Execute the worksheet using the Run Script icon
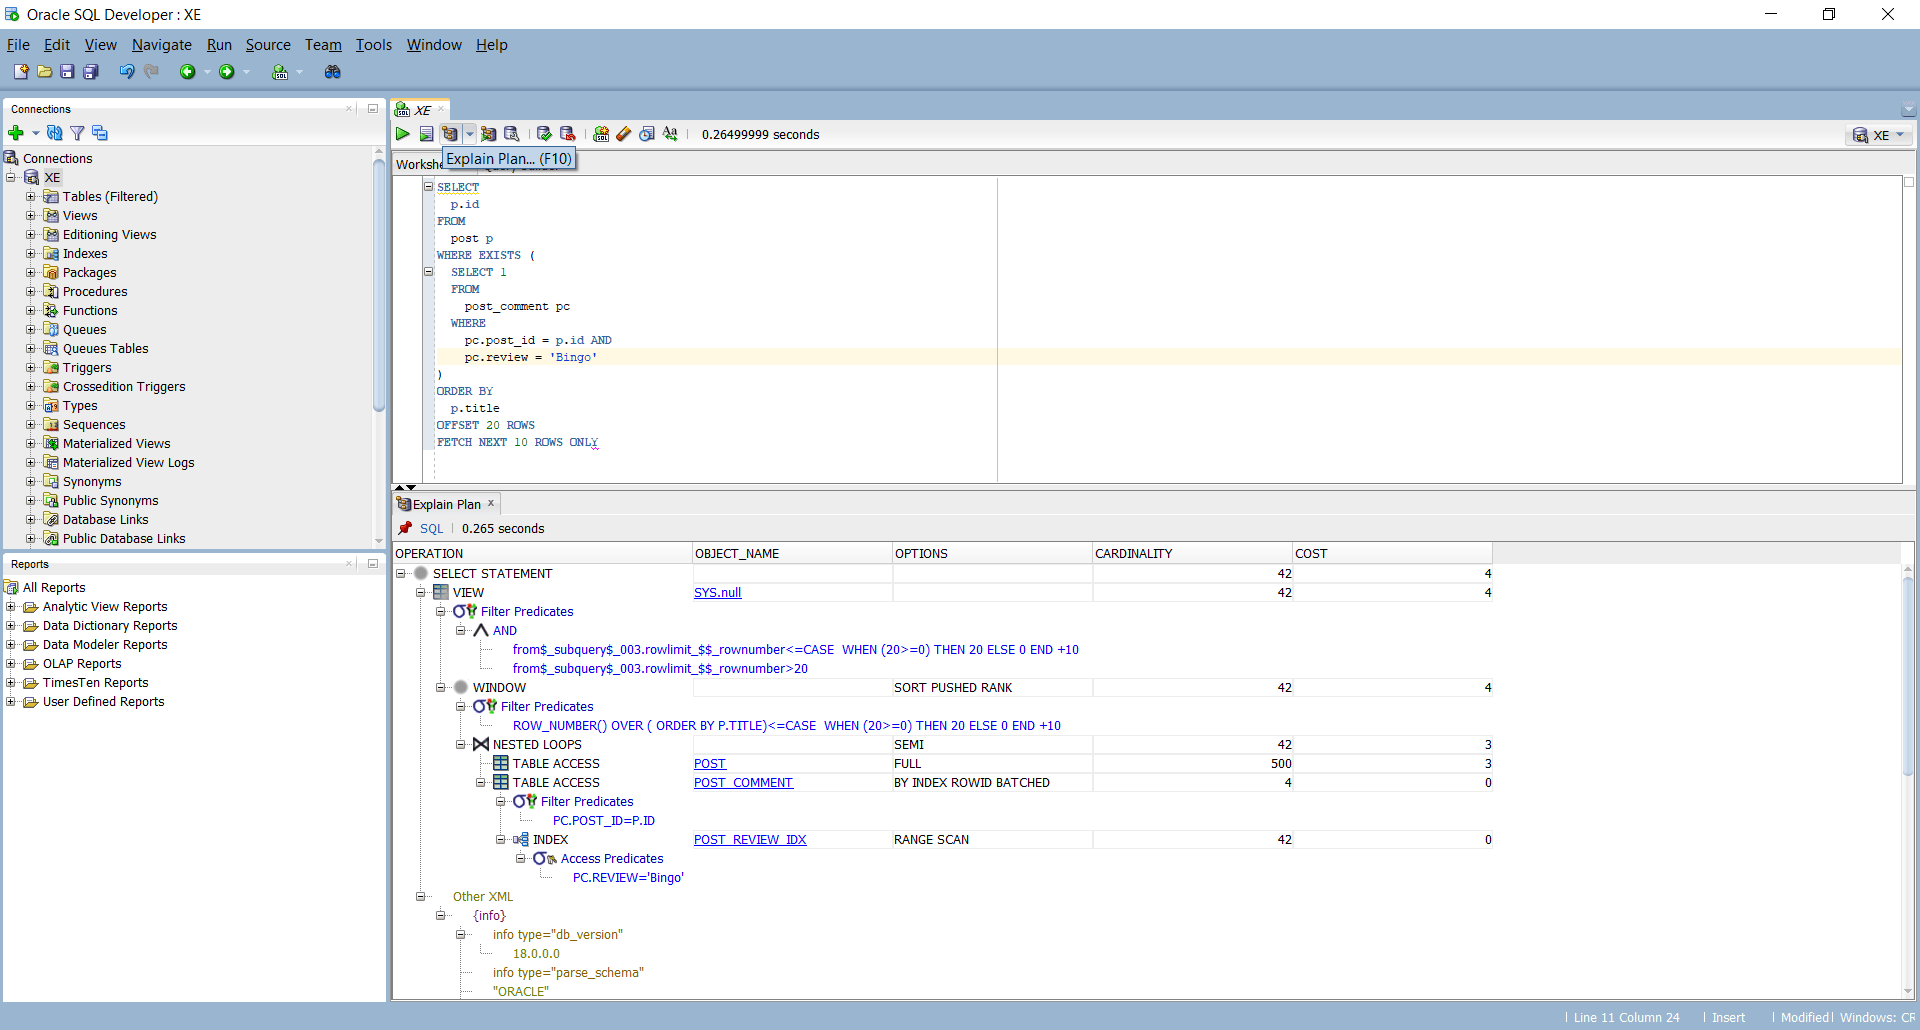The height and width of the screenshot is (1030, 1920). [426, 134]
